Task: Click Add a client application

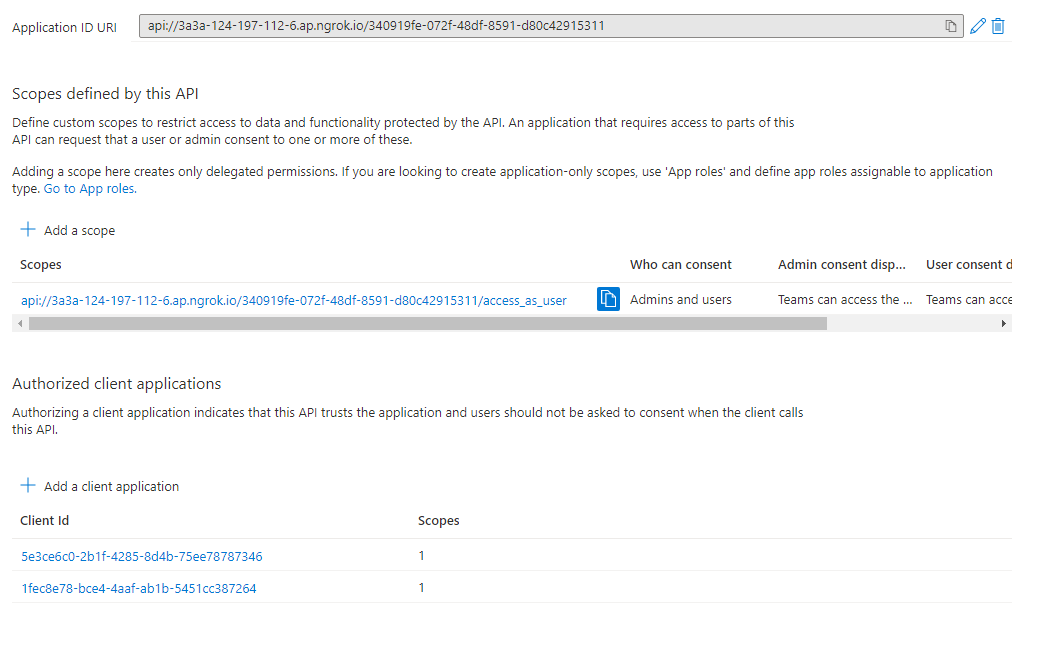Action: pos(111,486)
